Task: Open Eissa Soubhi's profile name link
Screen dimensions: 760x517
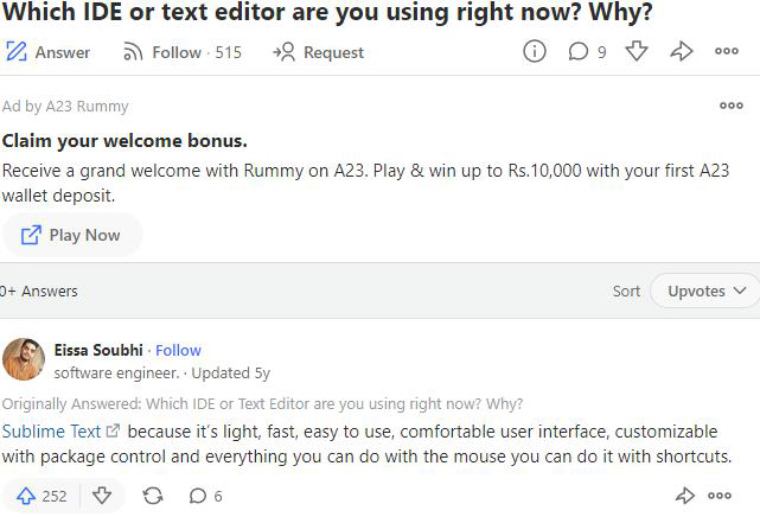Action: [x=98, y=350]
